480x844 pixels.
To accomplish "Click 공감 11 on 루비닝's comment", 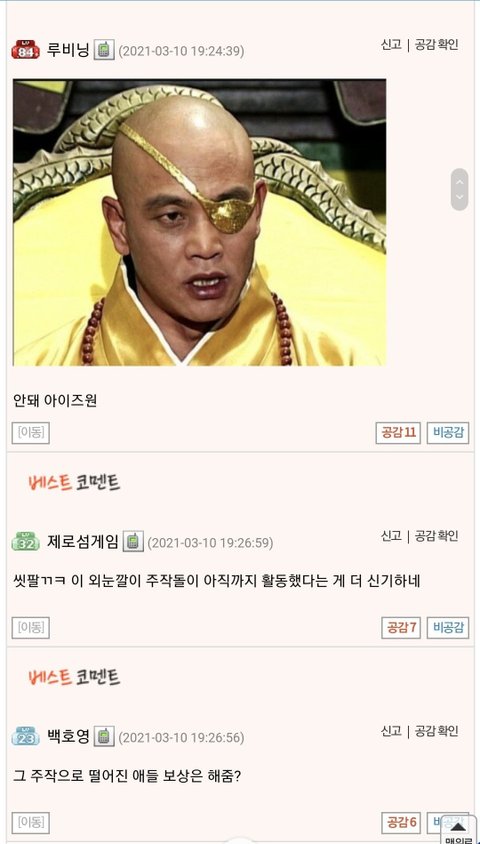I will pos(398,433).
